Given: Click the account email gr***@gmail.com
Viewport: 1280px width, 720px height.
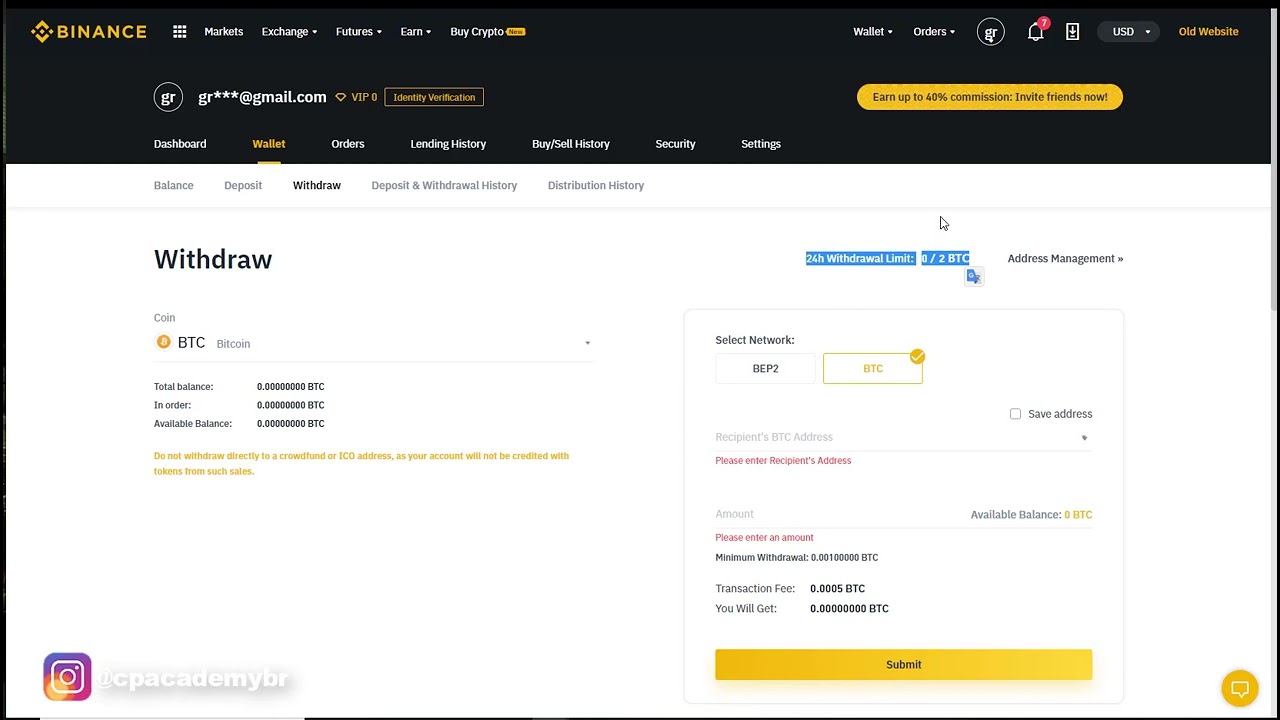Looking at the screenshot, I should [x=262, y=97].
